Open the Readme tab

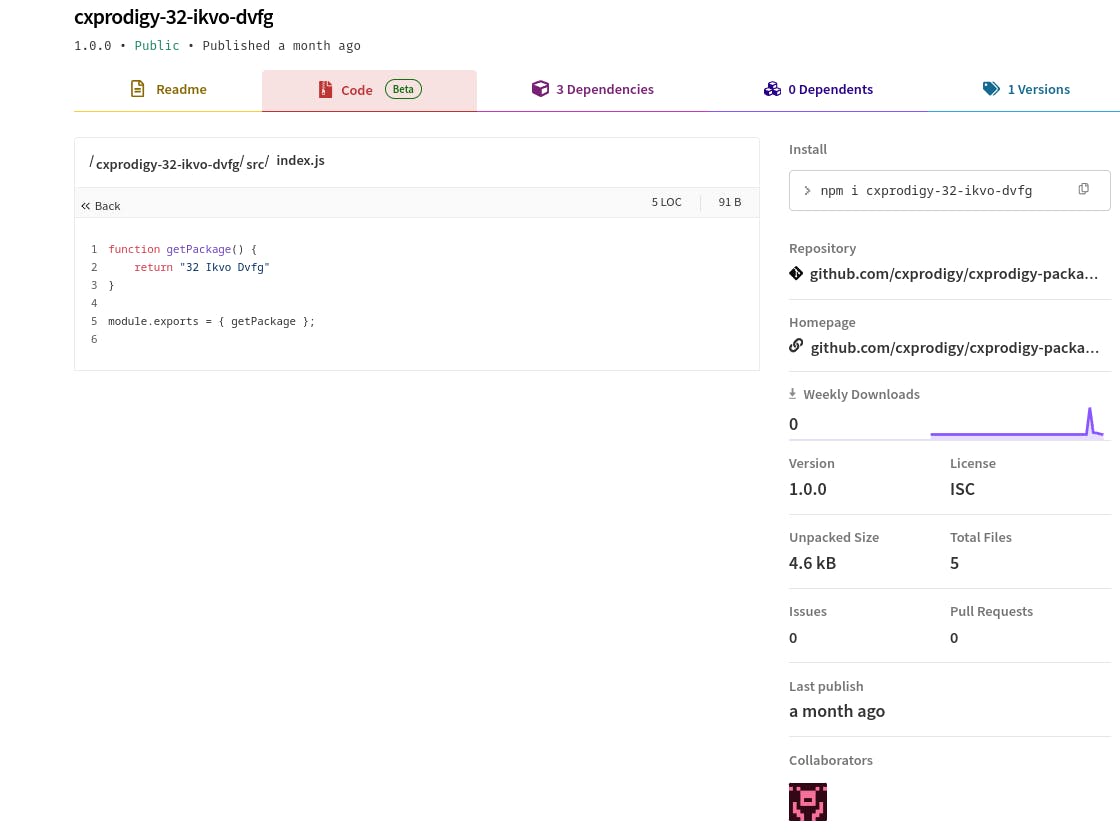[x=181, y=89]
